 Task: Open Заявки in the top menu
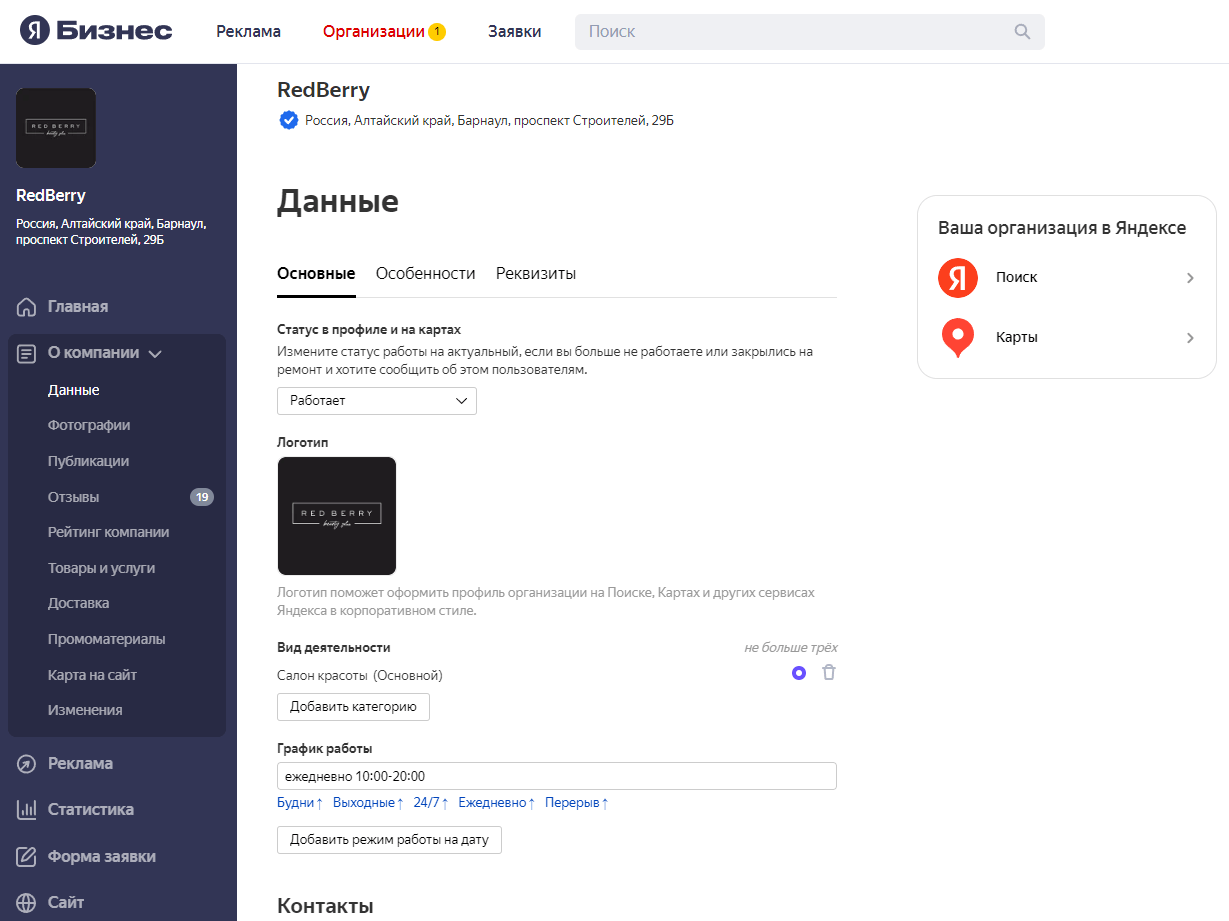pyautogui.click(x=515, y=31)
